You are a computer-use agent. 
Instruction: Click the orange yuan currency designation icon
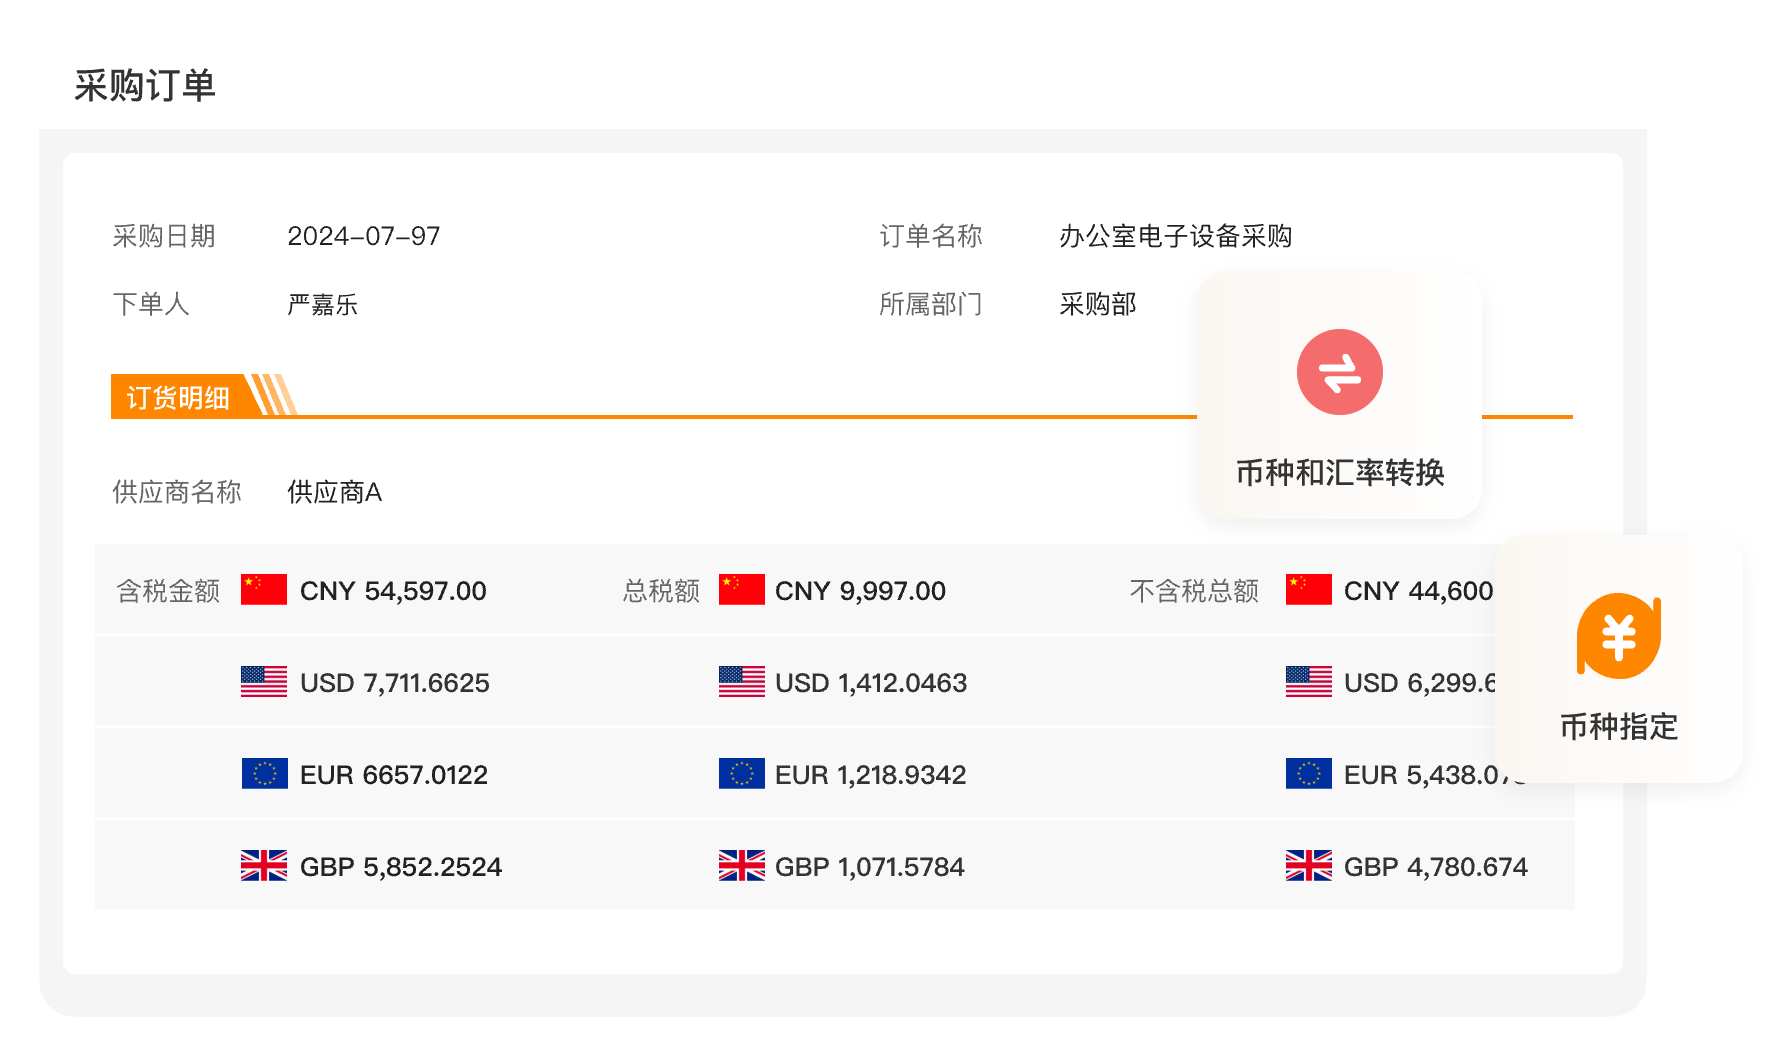click(1618, 636)
